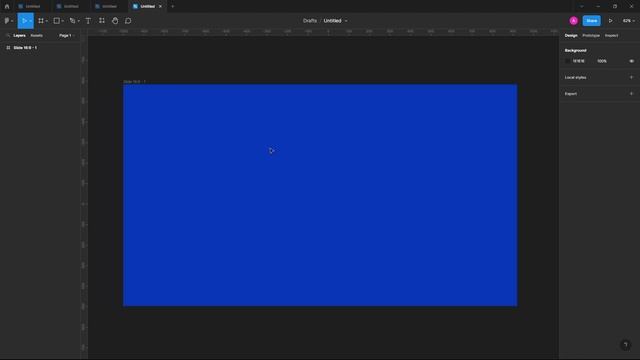Edit the background opacity 100% field

click(602, 61)
